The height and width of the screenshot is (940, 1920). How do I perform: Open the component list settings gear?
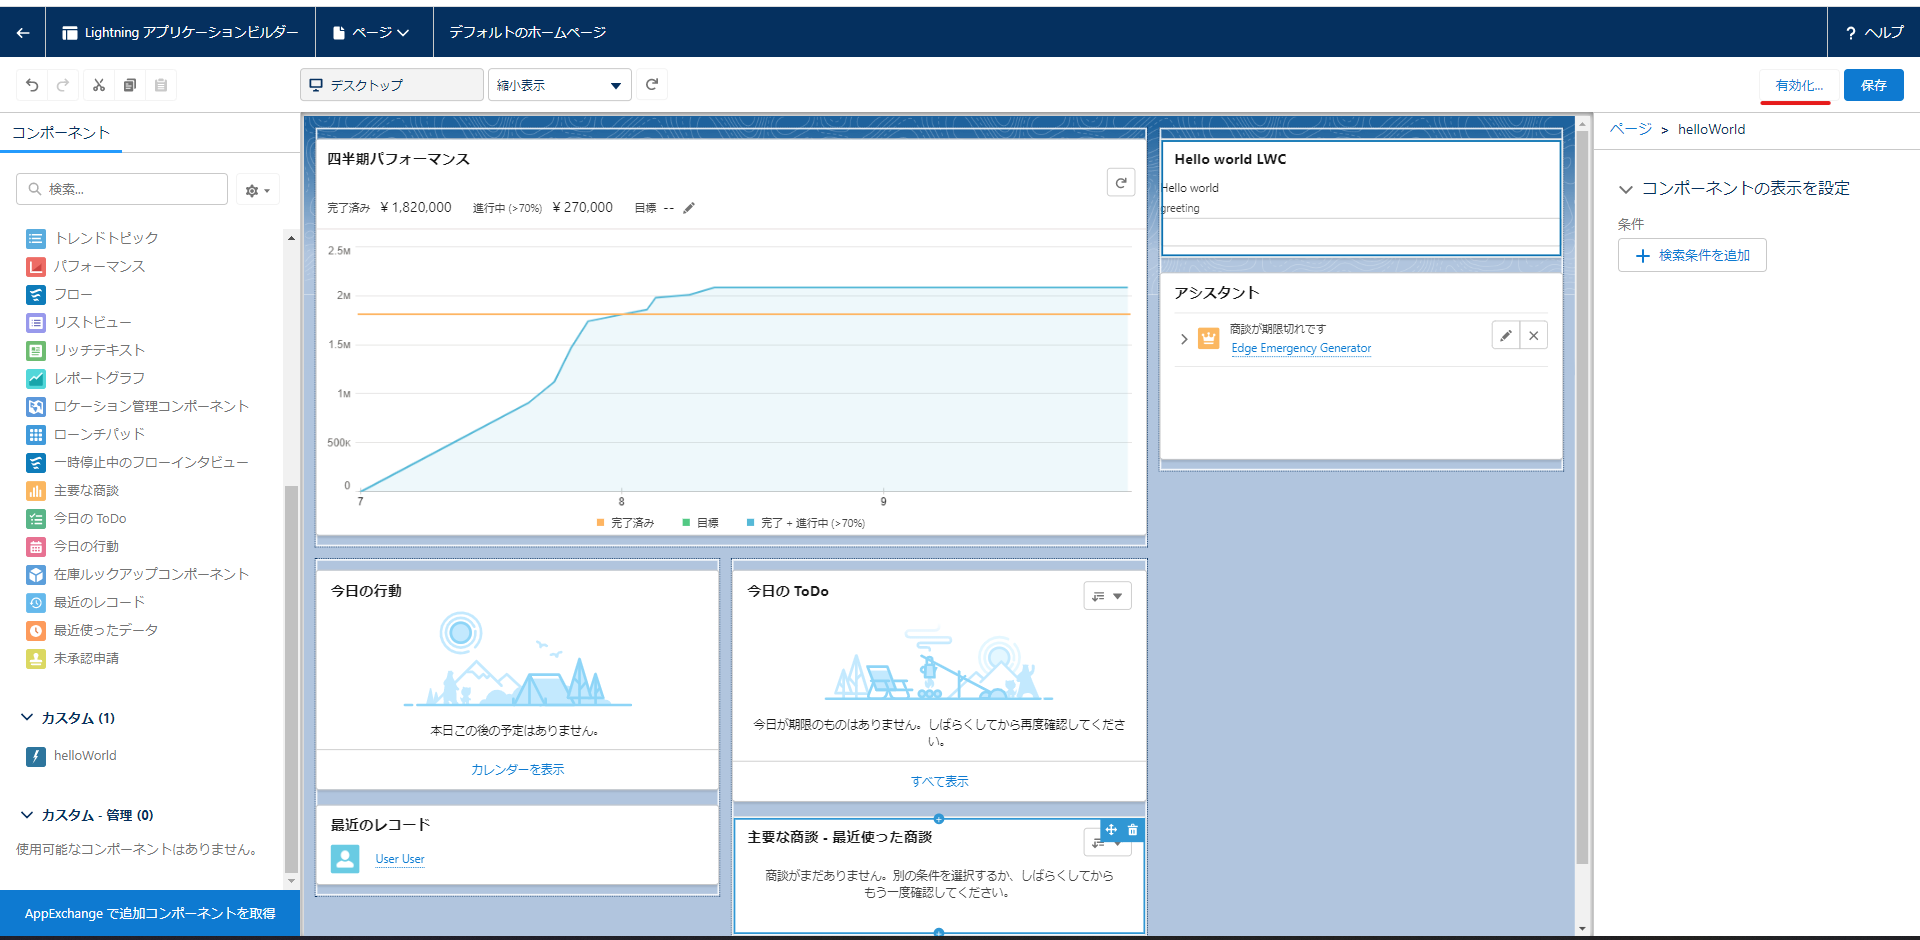[258, 190]
